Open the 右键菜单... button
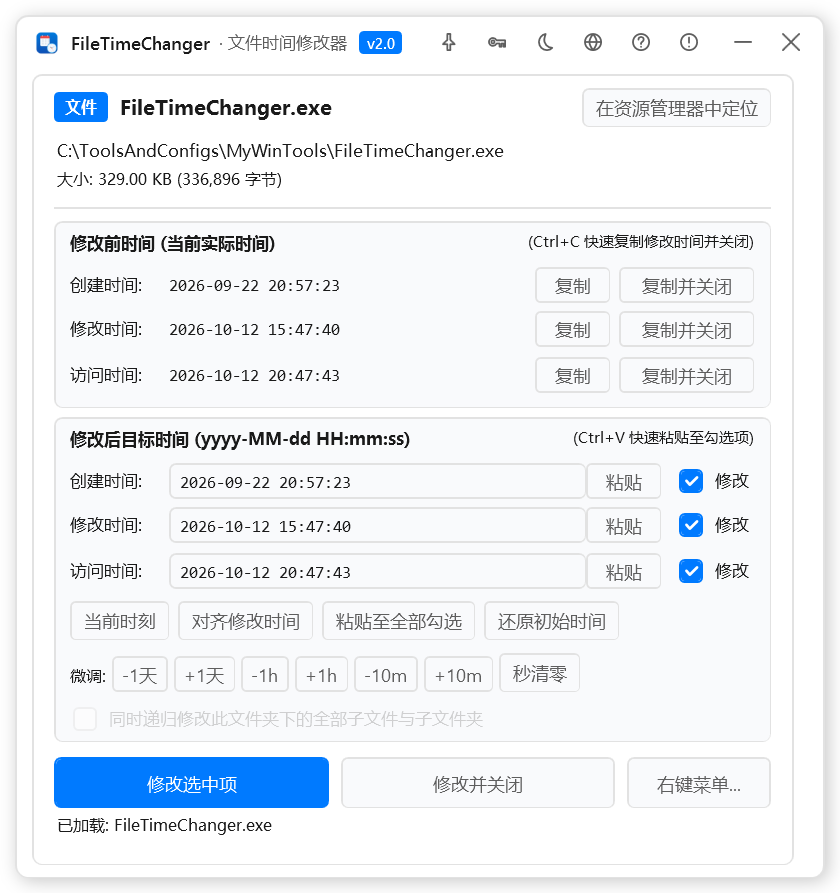The height and width of the screenshot is (893, 840). coord(699,783)
